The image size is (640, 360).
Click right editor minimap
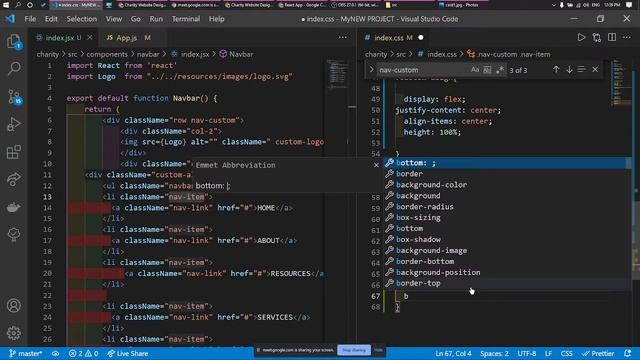coord(621,84)
